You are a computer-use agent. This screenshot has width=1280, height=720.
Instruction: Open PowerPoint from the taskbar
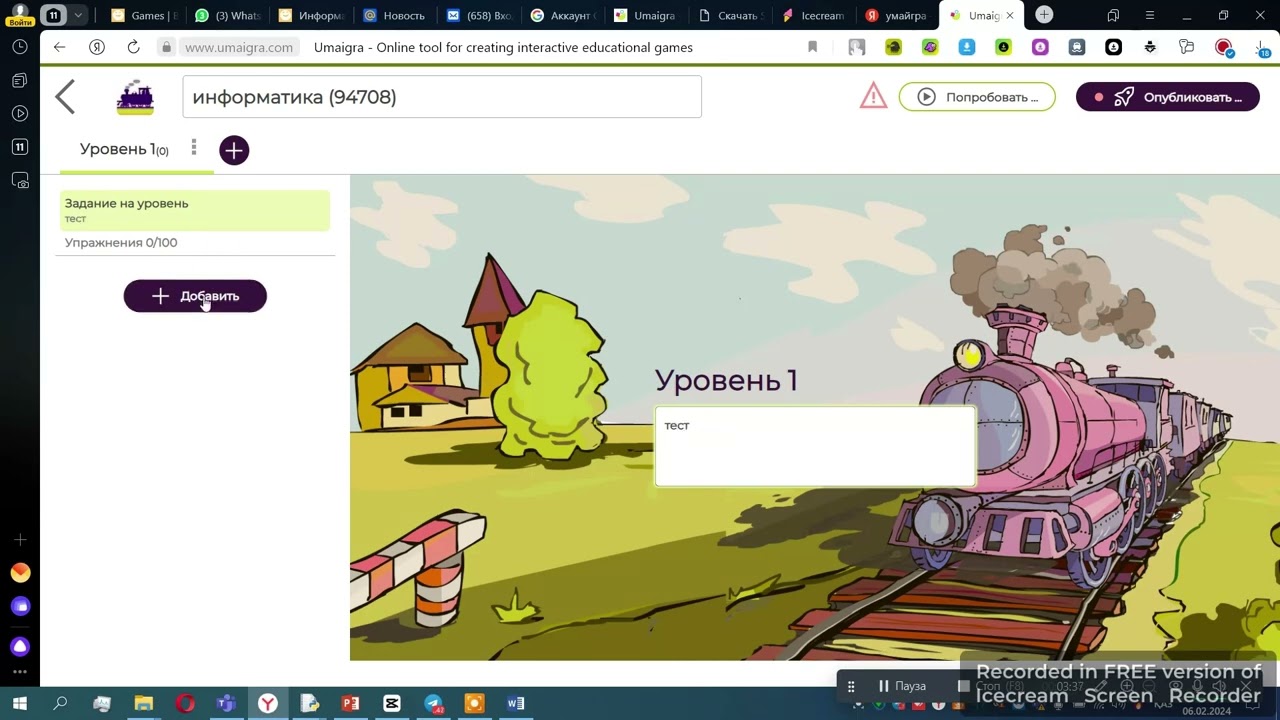coord(350,704)
